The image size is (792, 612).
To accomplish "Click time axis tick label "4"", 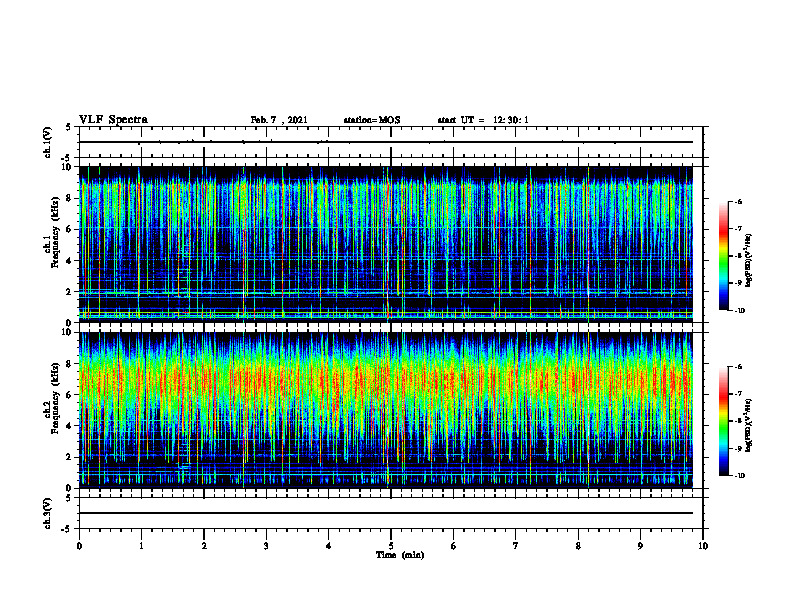I will (x=329, y=546).
